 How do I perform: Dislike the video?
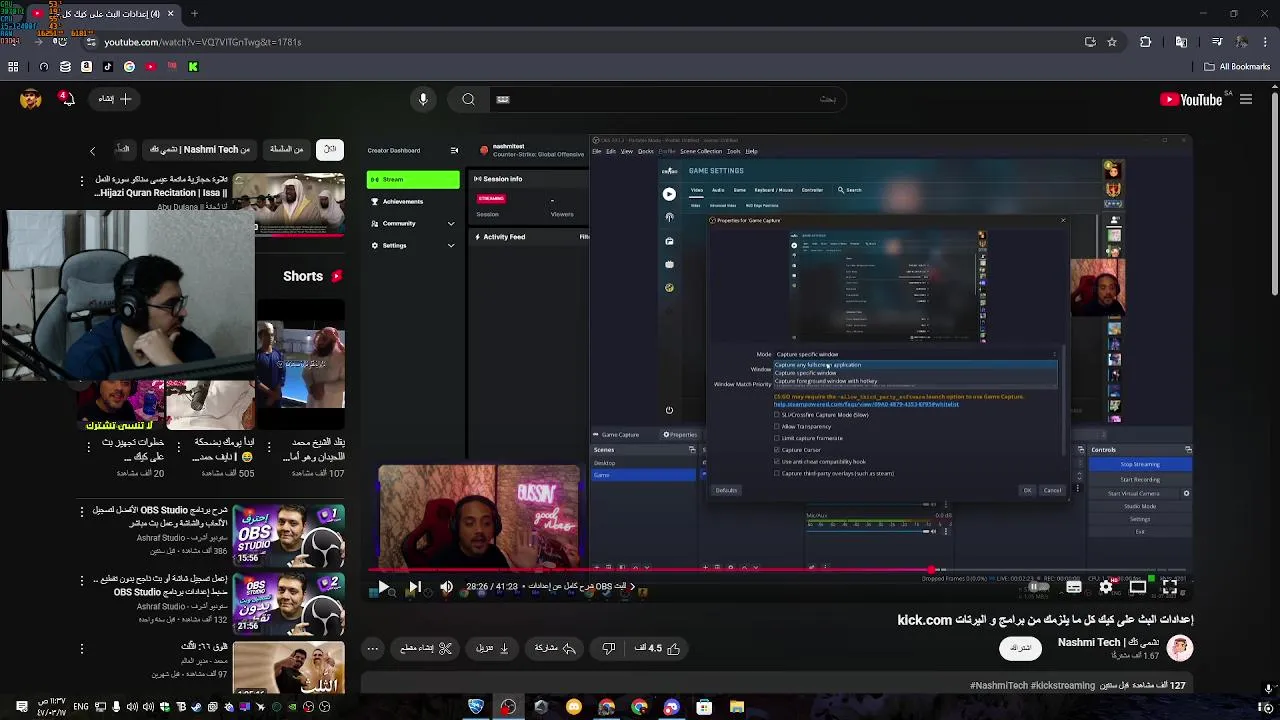click(608, 648)
